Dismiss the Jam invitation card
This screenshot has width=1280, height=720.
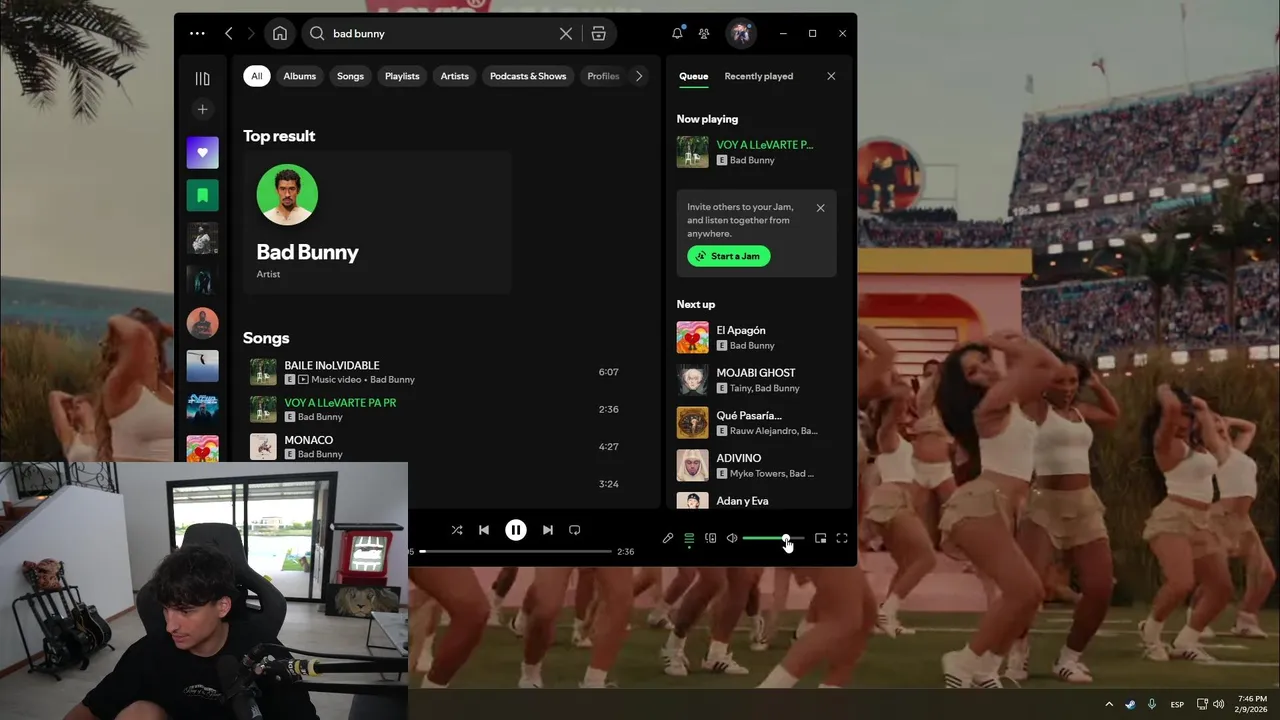tap(820, 208)
